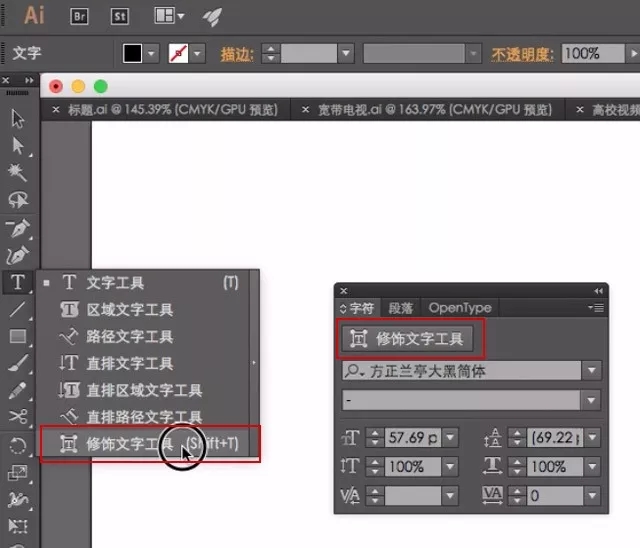Image resolution: width=640 pixels, height=548 pixels.
Task: Select the Line Segment tool
Action: 18,309
